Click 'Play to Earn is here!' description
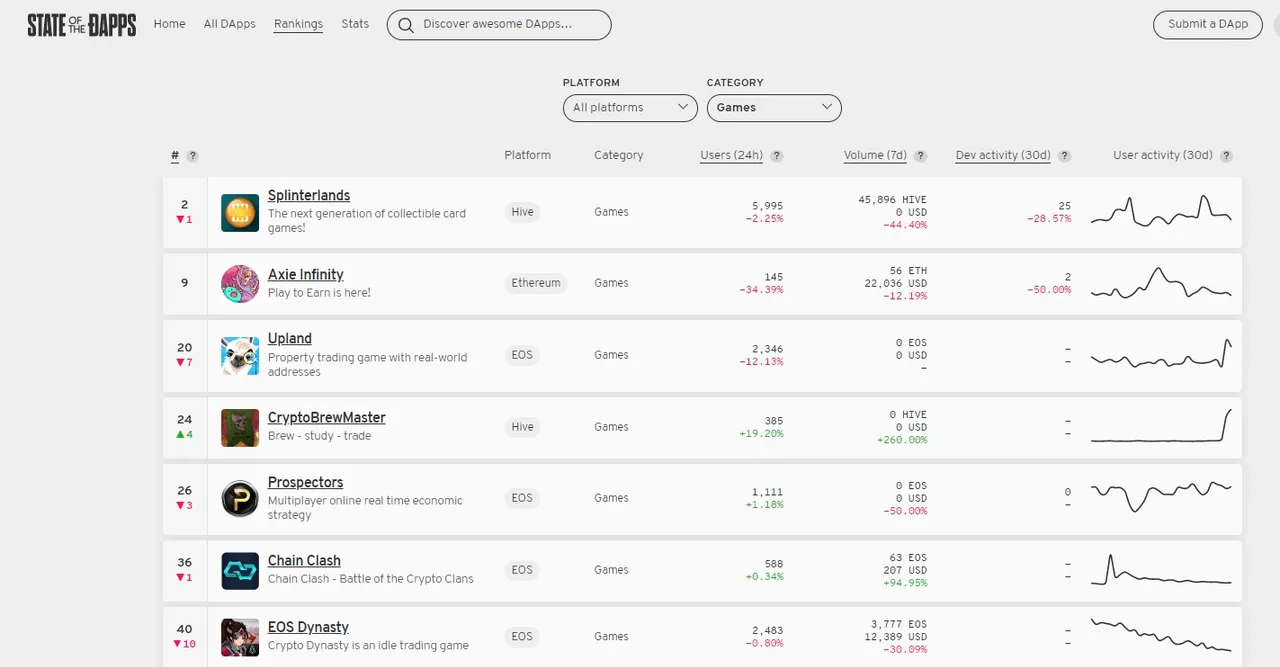 pos(319,293)
